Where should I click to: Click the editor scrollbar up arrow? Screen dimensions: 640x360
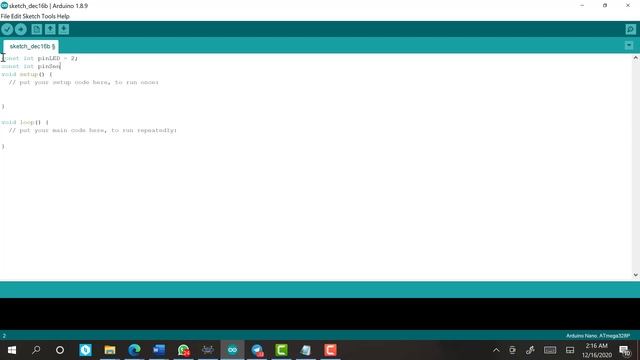636,58
